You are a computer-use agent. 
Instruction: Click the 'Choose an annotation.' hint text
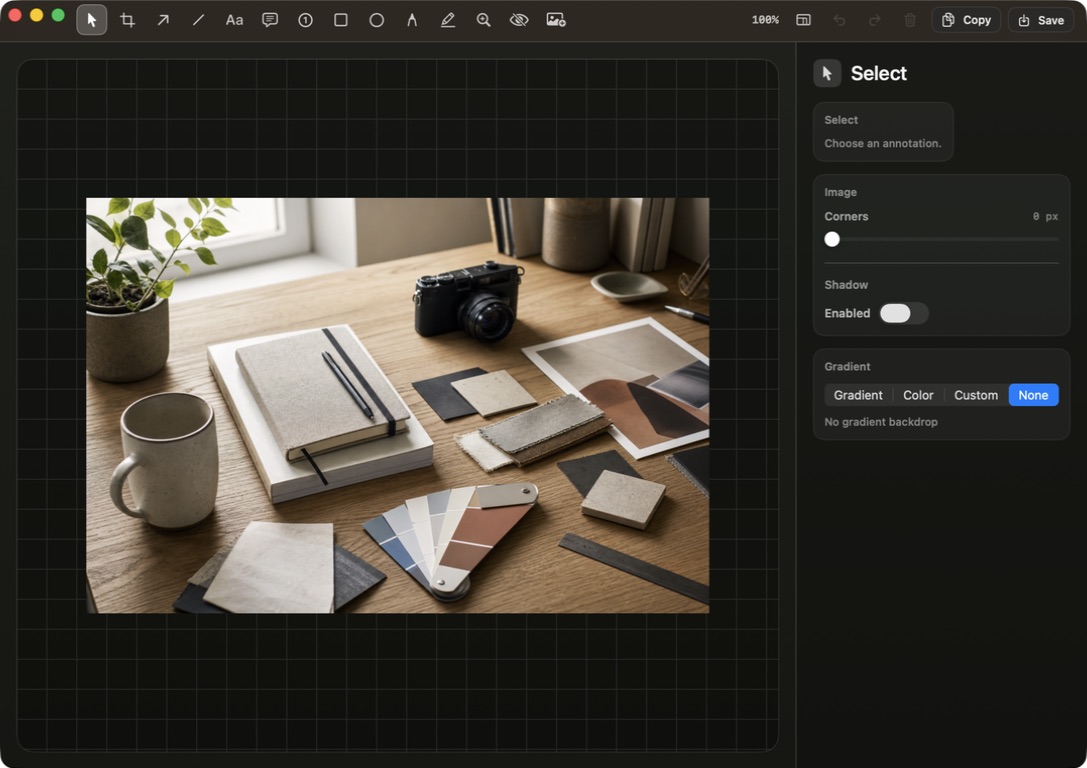point(882,143)
